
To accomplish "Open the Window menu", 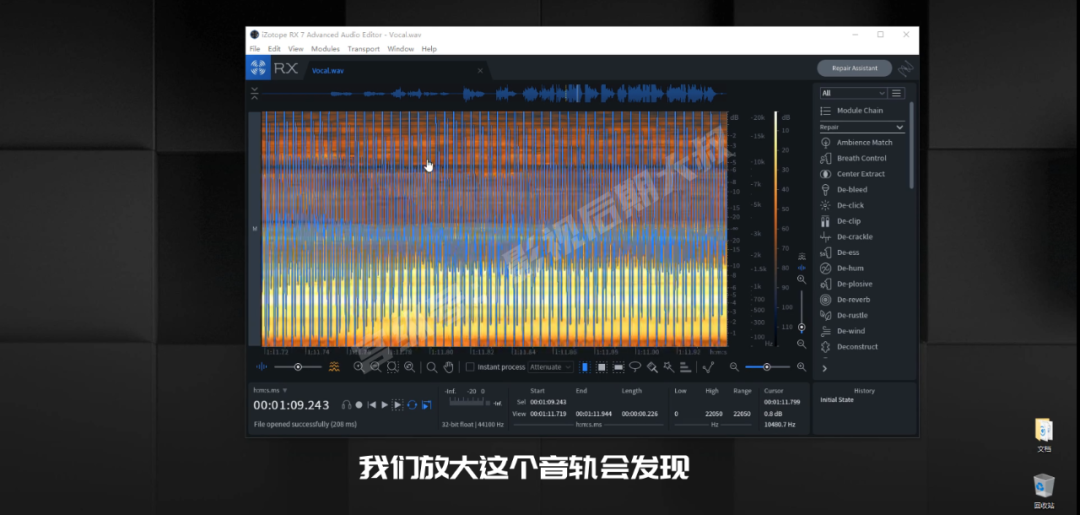I will coord(400,49).
